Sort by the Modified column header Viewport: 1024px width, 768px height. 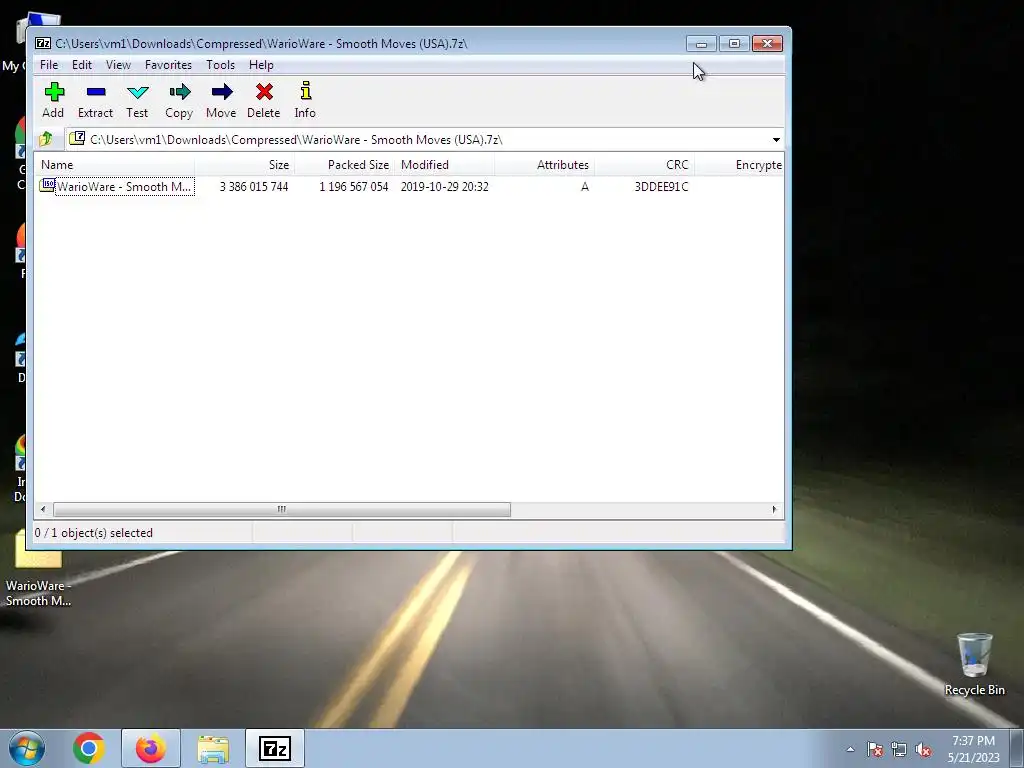click(444, 165)
